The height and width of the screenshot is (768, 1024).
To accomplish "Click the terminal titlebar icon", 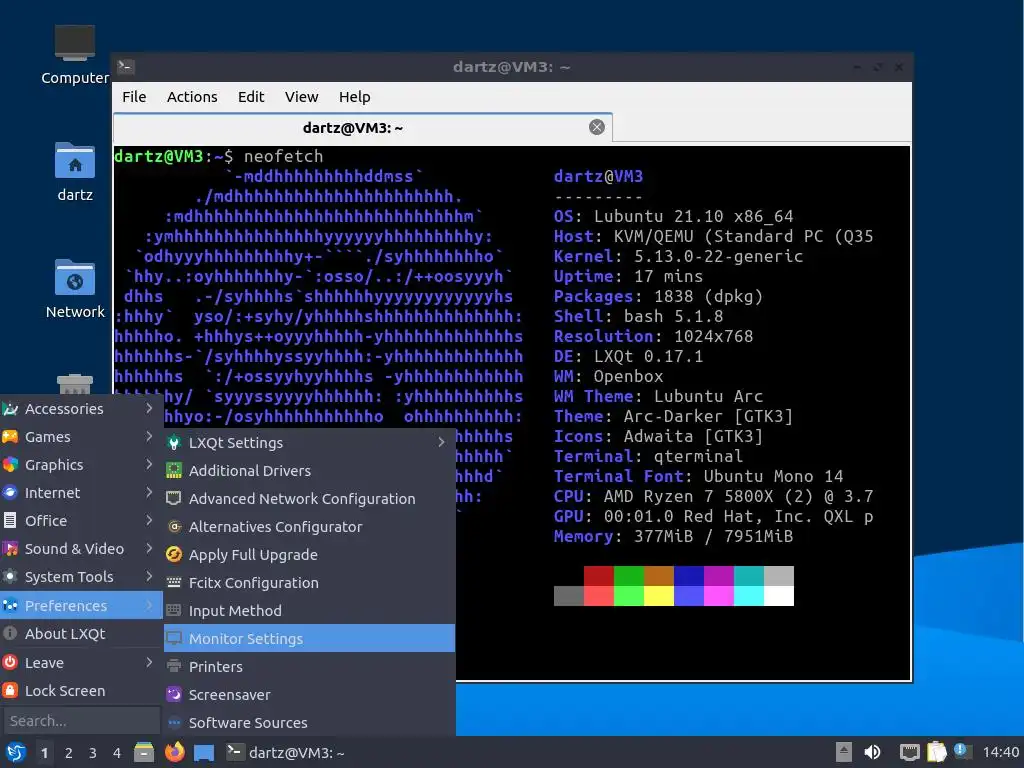I will coord(125,67).
